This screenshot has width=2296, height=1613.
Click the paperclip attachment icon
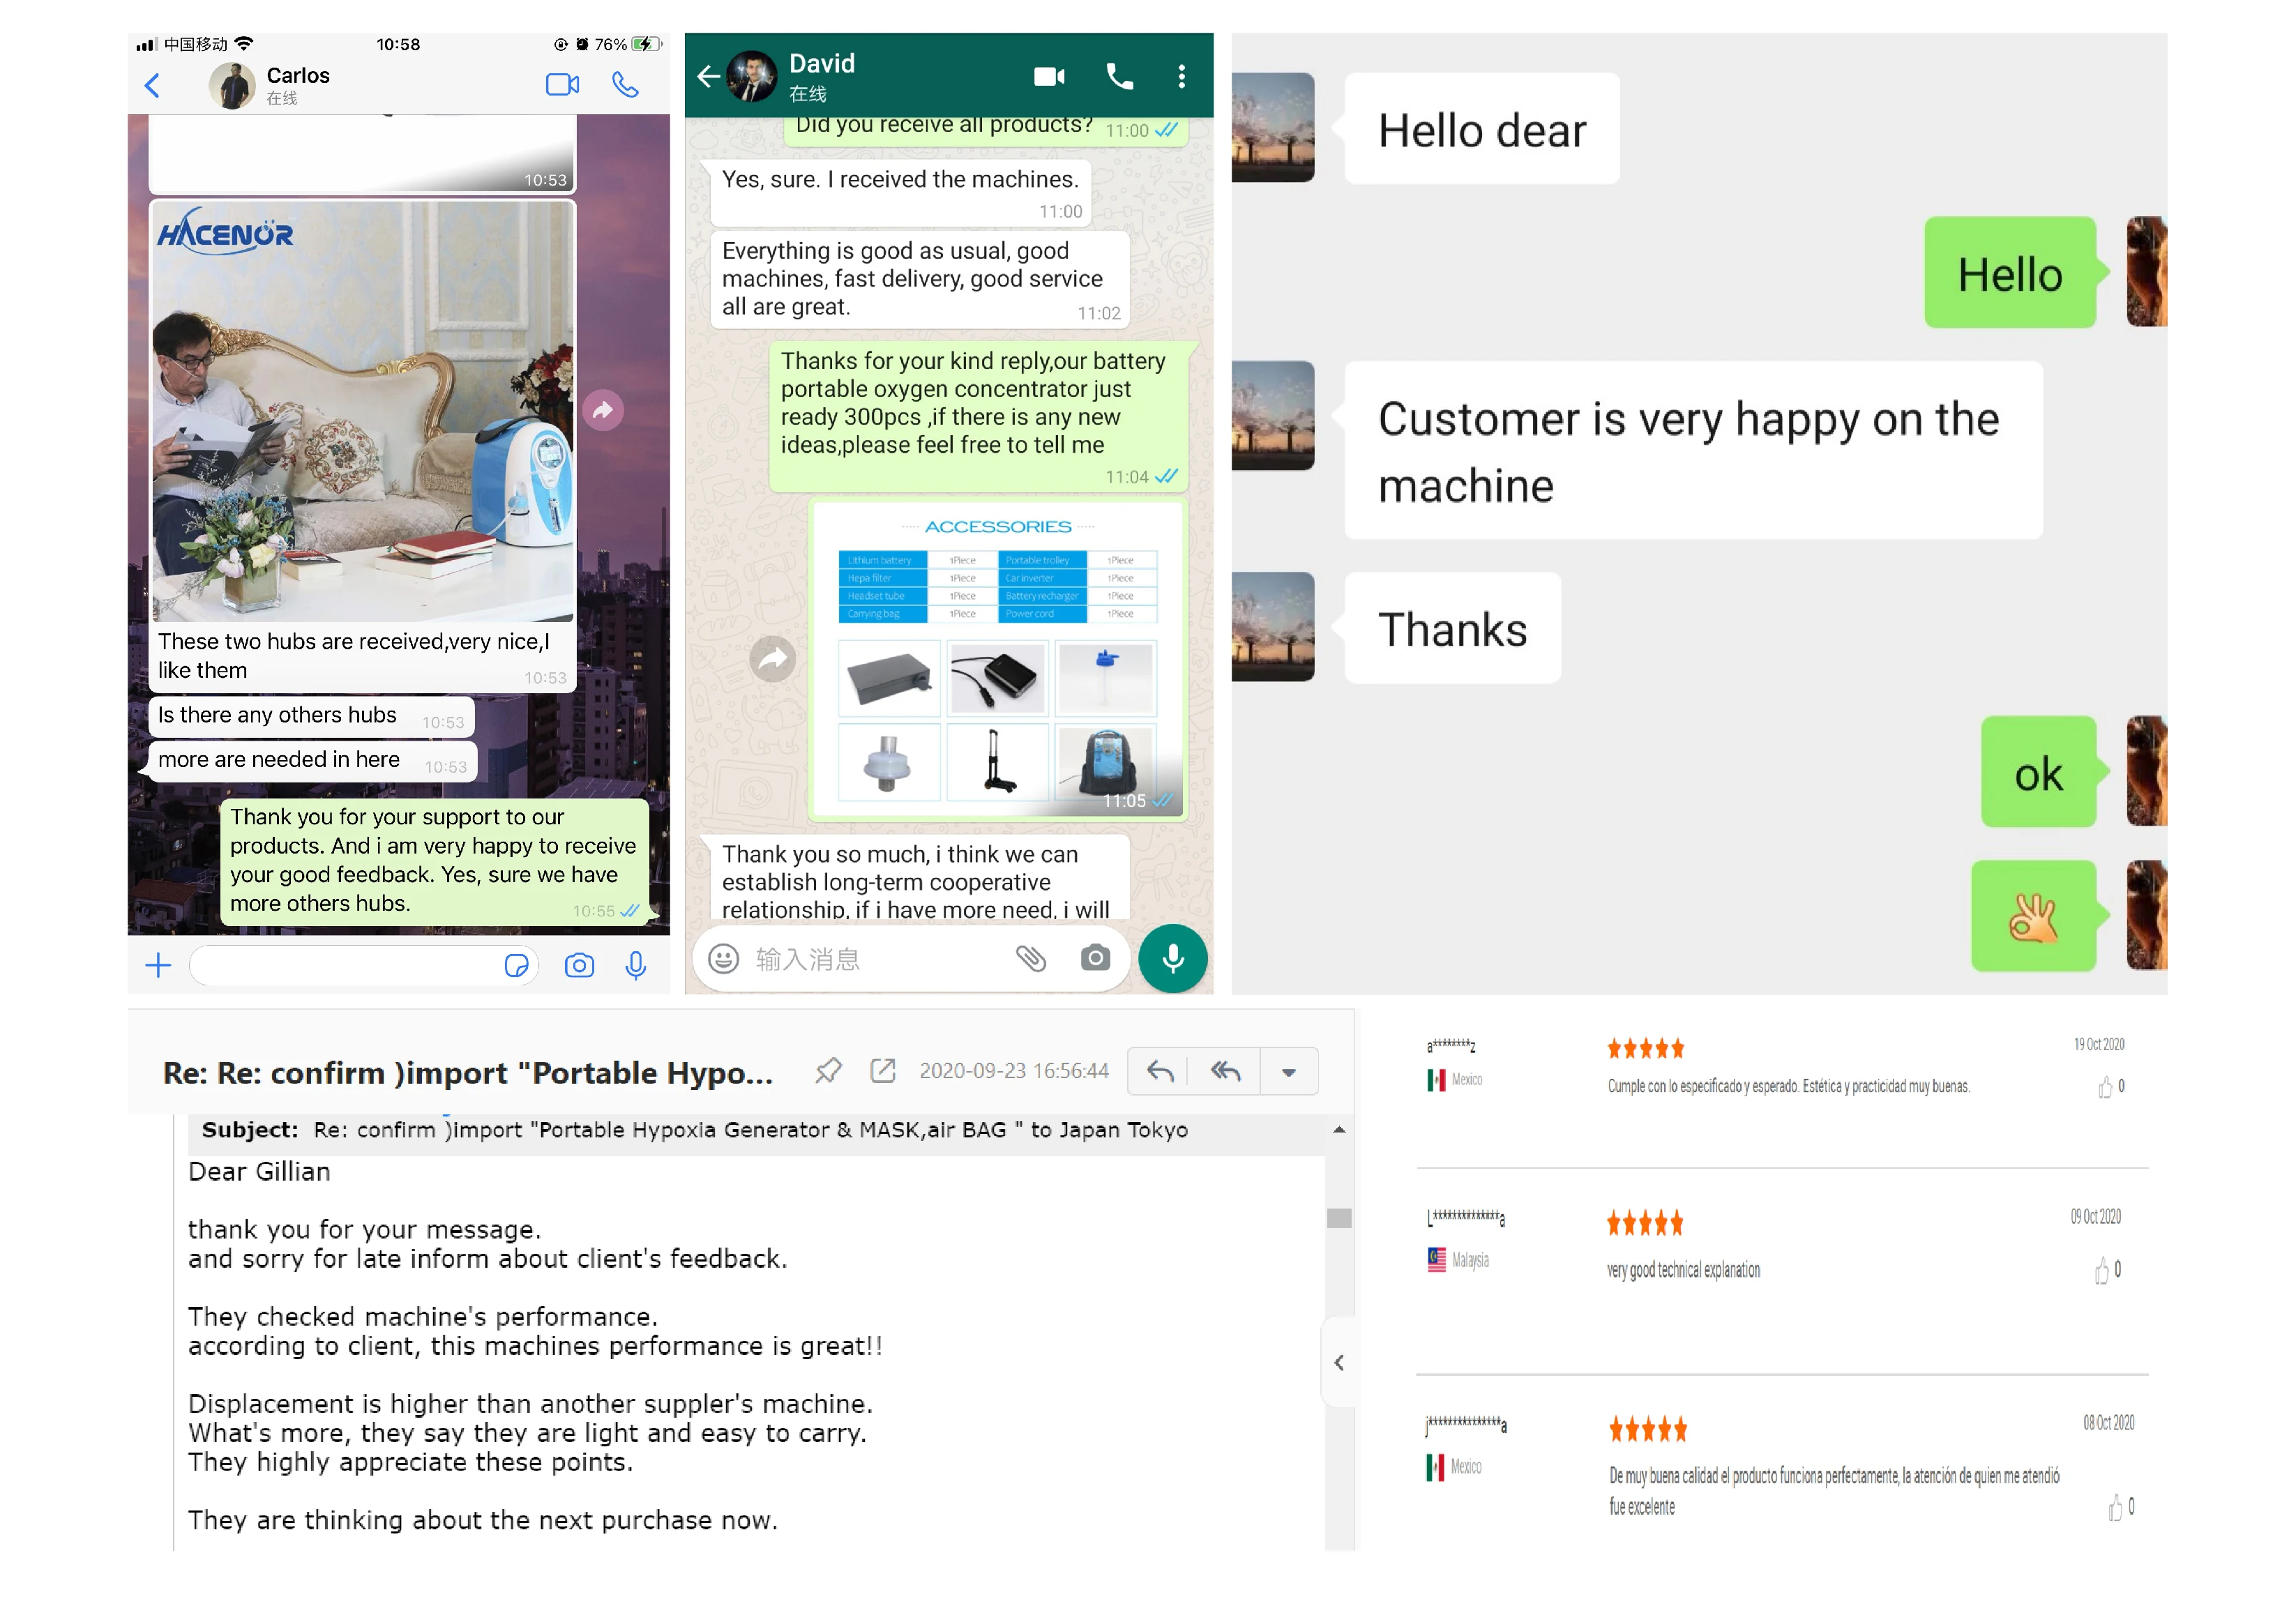(1030, 958)
